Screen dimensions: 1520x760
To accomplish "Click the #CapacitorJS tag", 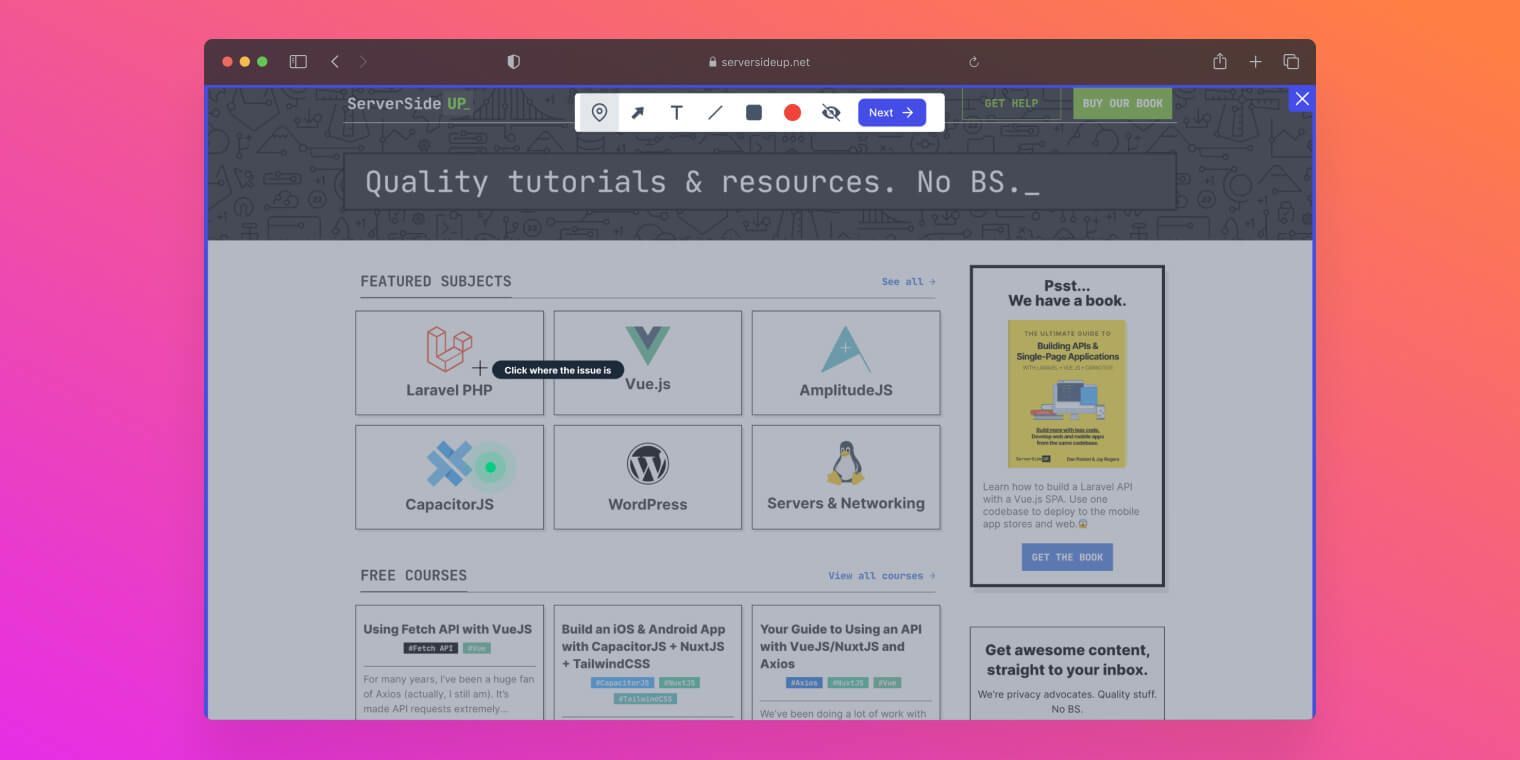I will (x=622, y=683).
